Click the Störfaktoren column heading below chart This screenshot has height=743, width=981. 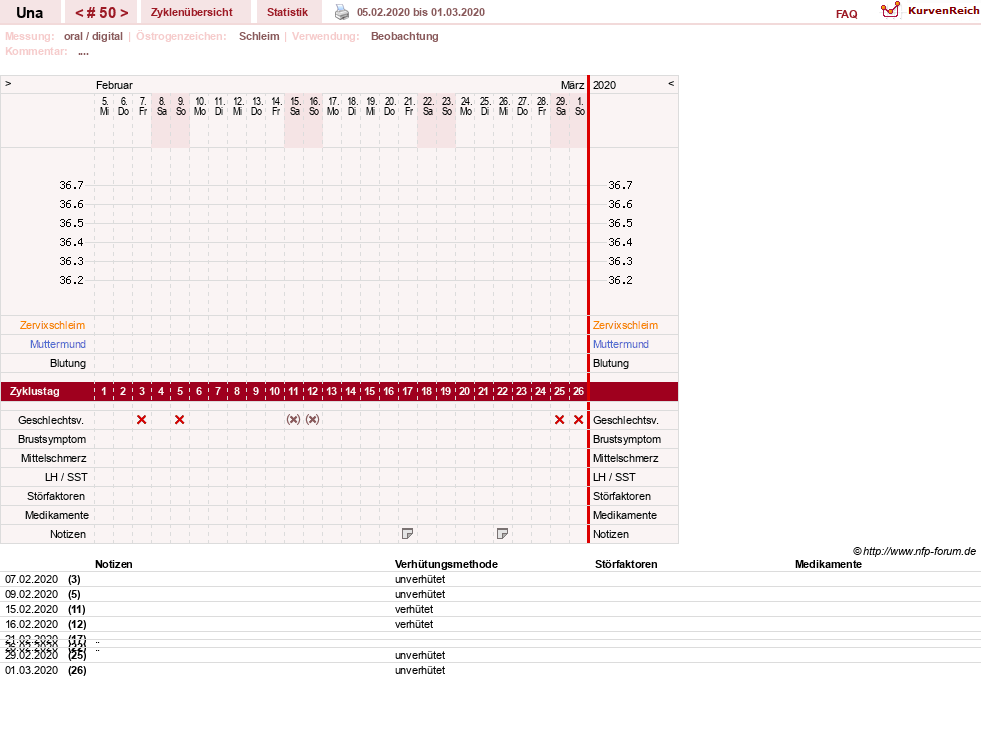626,564
